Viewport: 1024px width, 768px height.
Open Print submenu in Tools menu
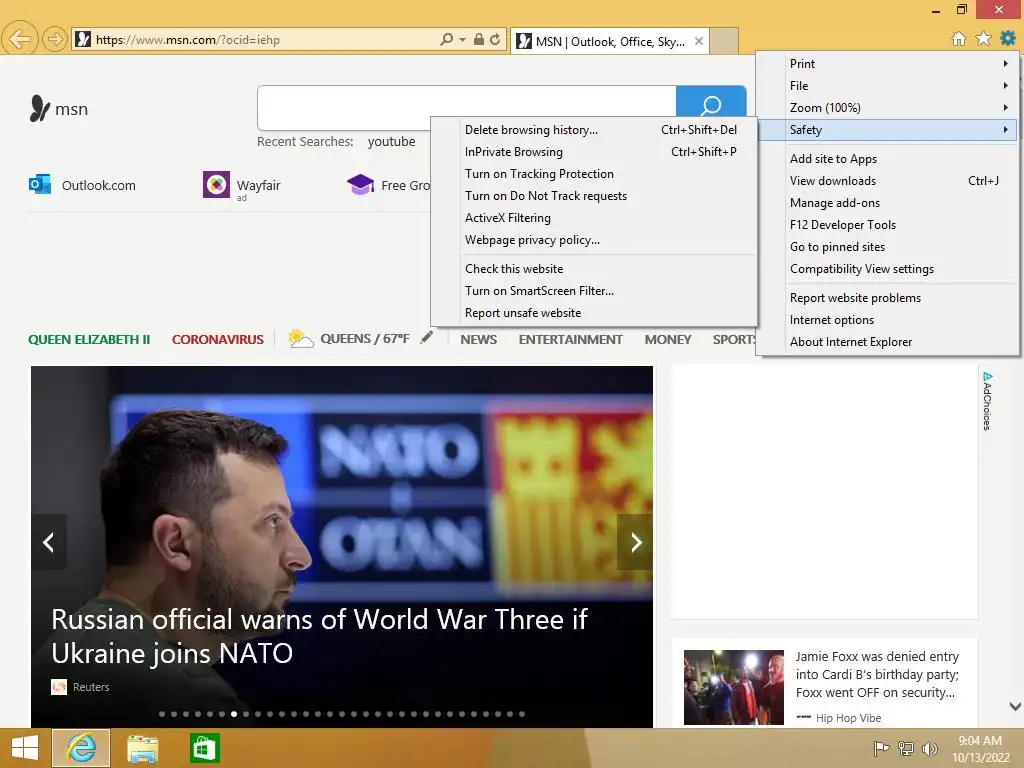tap(888, 63)
